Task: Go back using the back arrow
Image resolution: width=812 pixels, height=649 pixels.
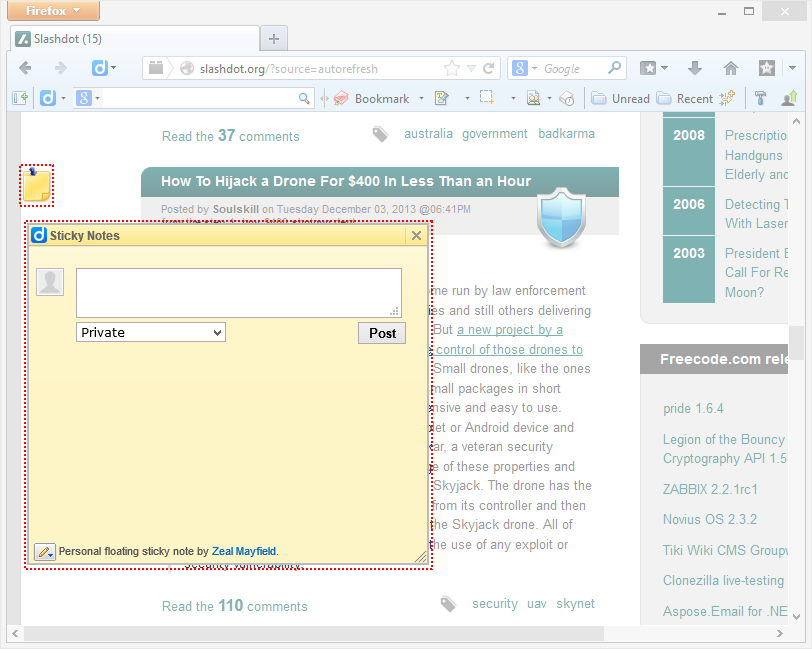Action: point(25,68)
